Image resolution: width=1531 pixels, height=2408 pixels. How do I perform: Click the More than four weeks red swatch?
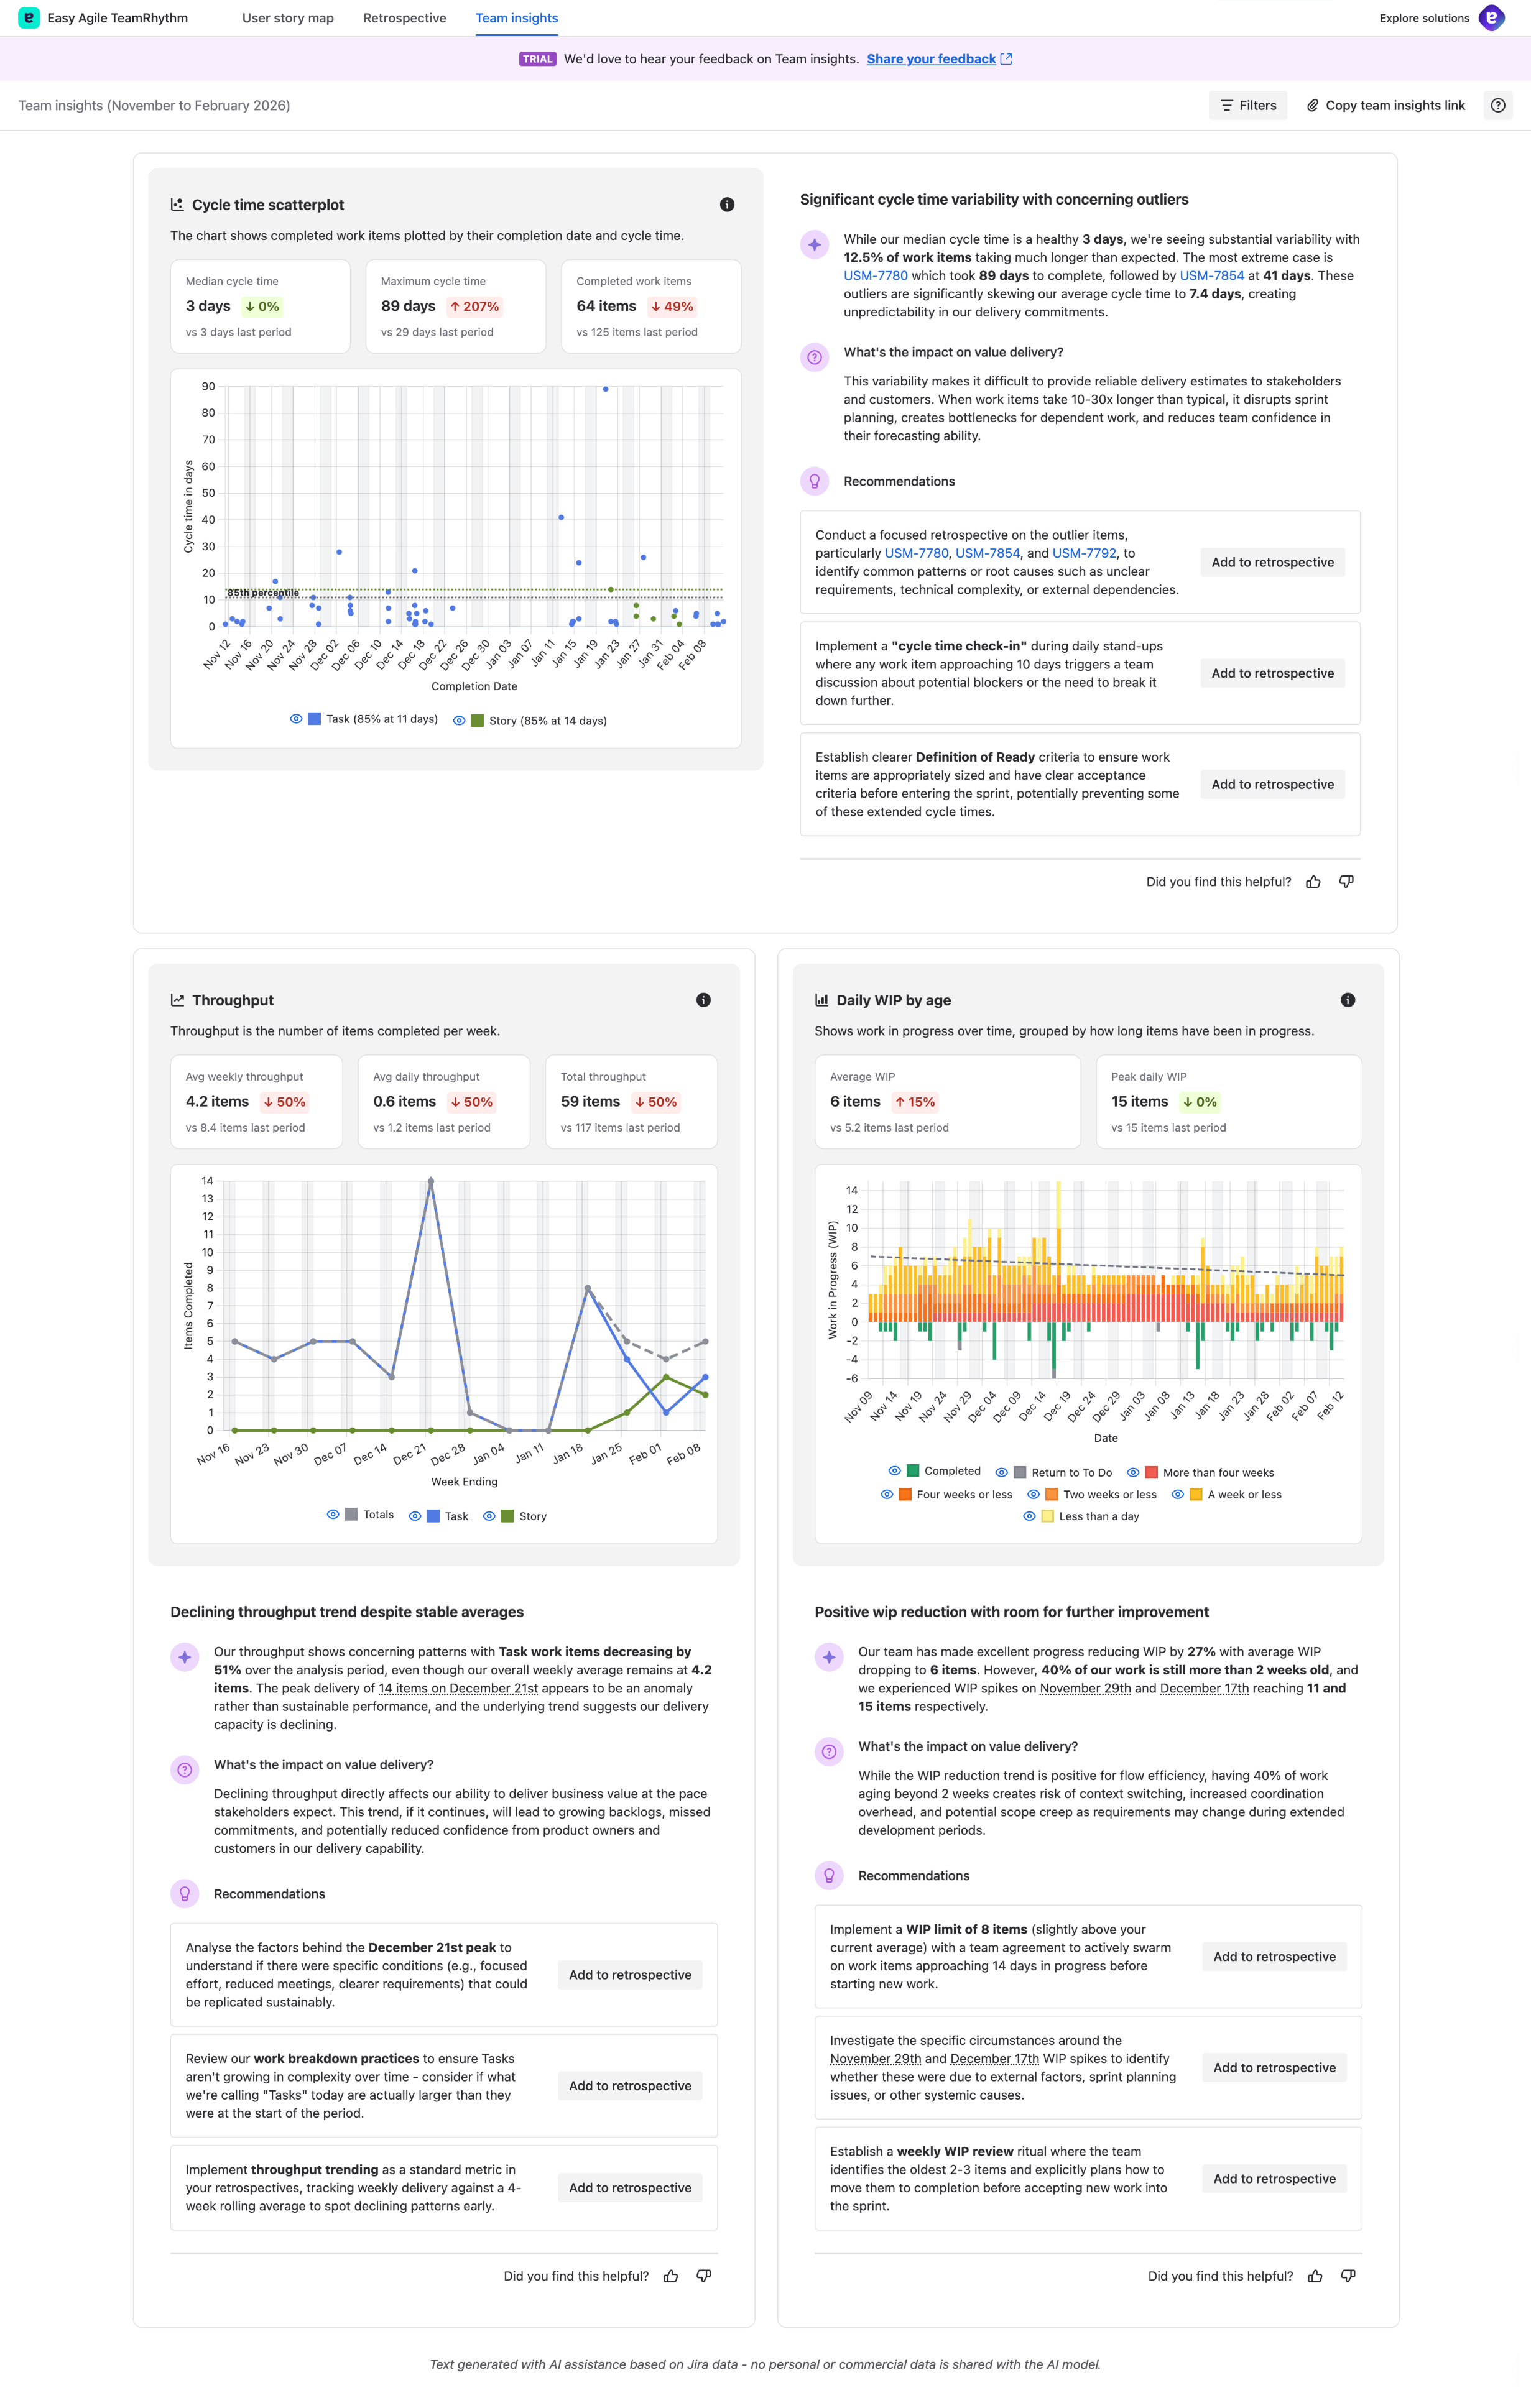[x=1151, y=1472]
